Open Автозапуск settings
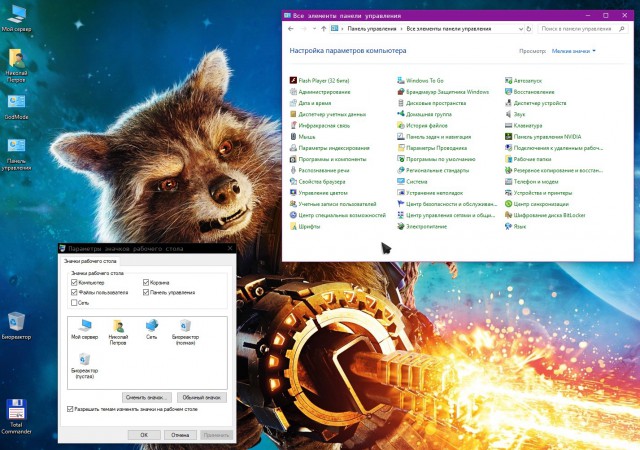Image resolution: width=640 pixels, height=450 pixels. [523, 80]
